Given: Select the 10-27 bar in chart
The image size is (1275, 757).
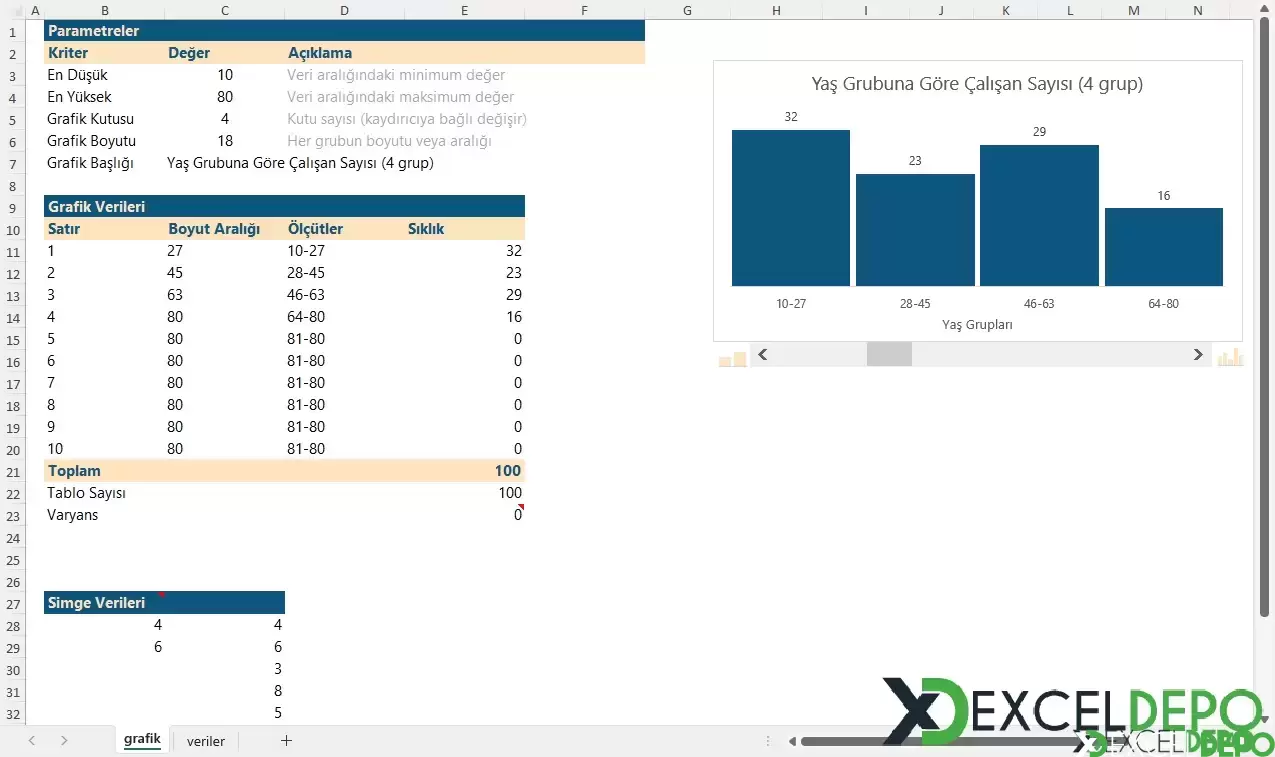Looking at the screenshot, I should click(x=790, y=208).
